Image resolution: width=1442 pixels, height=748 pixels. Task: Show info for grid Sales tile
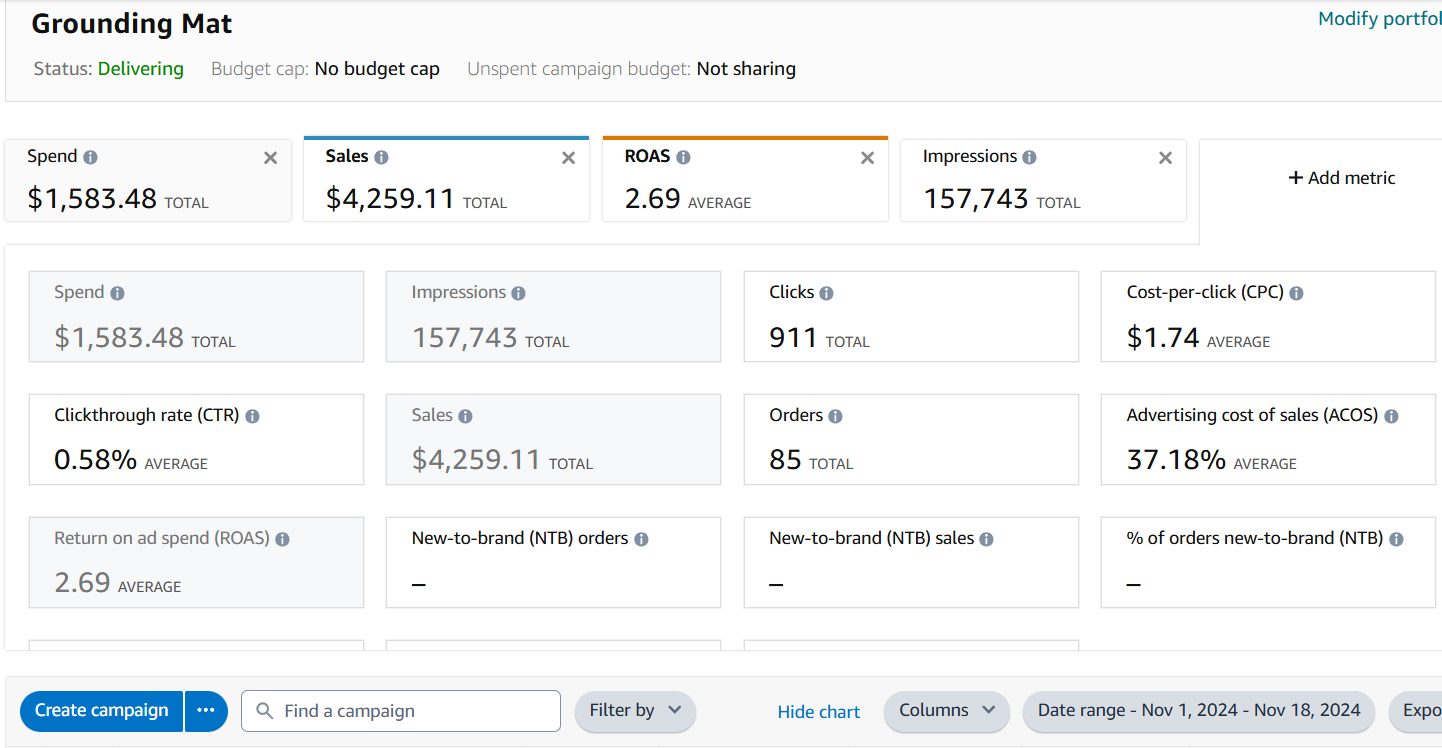click(x=465, y=416)
